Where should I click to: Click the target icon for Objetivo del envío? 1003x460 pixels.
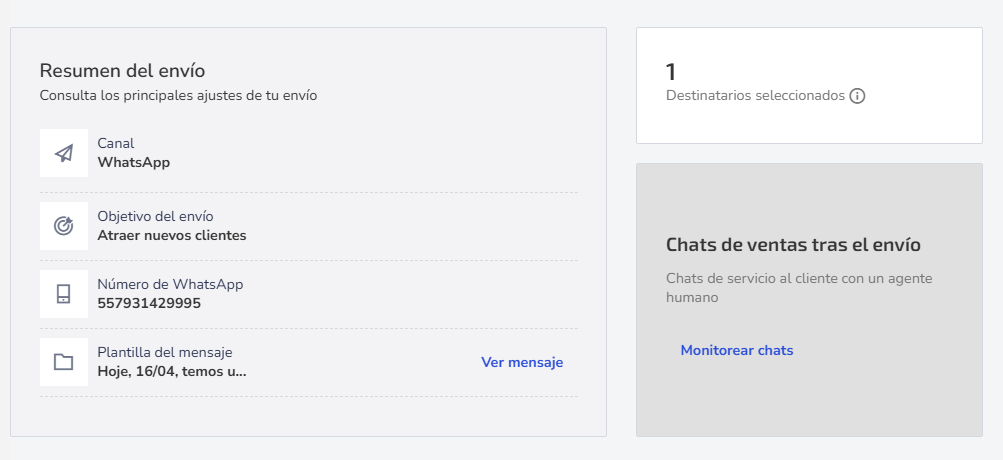(63, 226)
